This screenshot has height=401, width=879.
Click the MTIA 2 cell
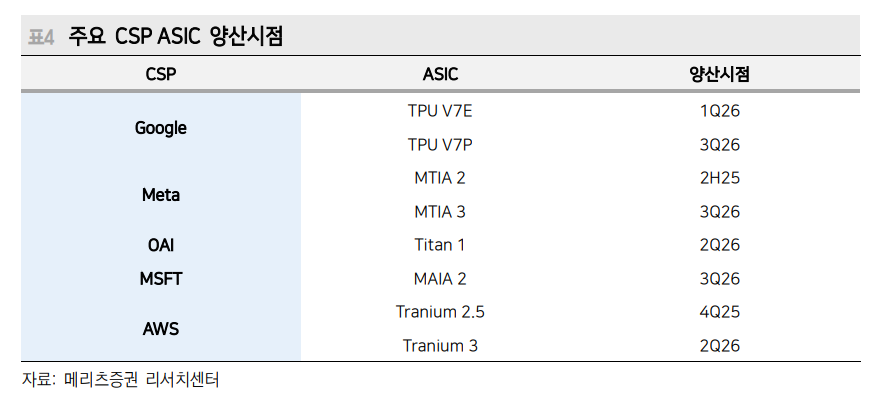pyautogui.click(x=440, y=178)
